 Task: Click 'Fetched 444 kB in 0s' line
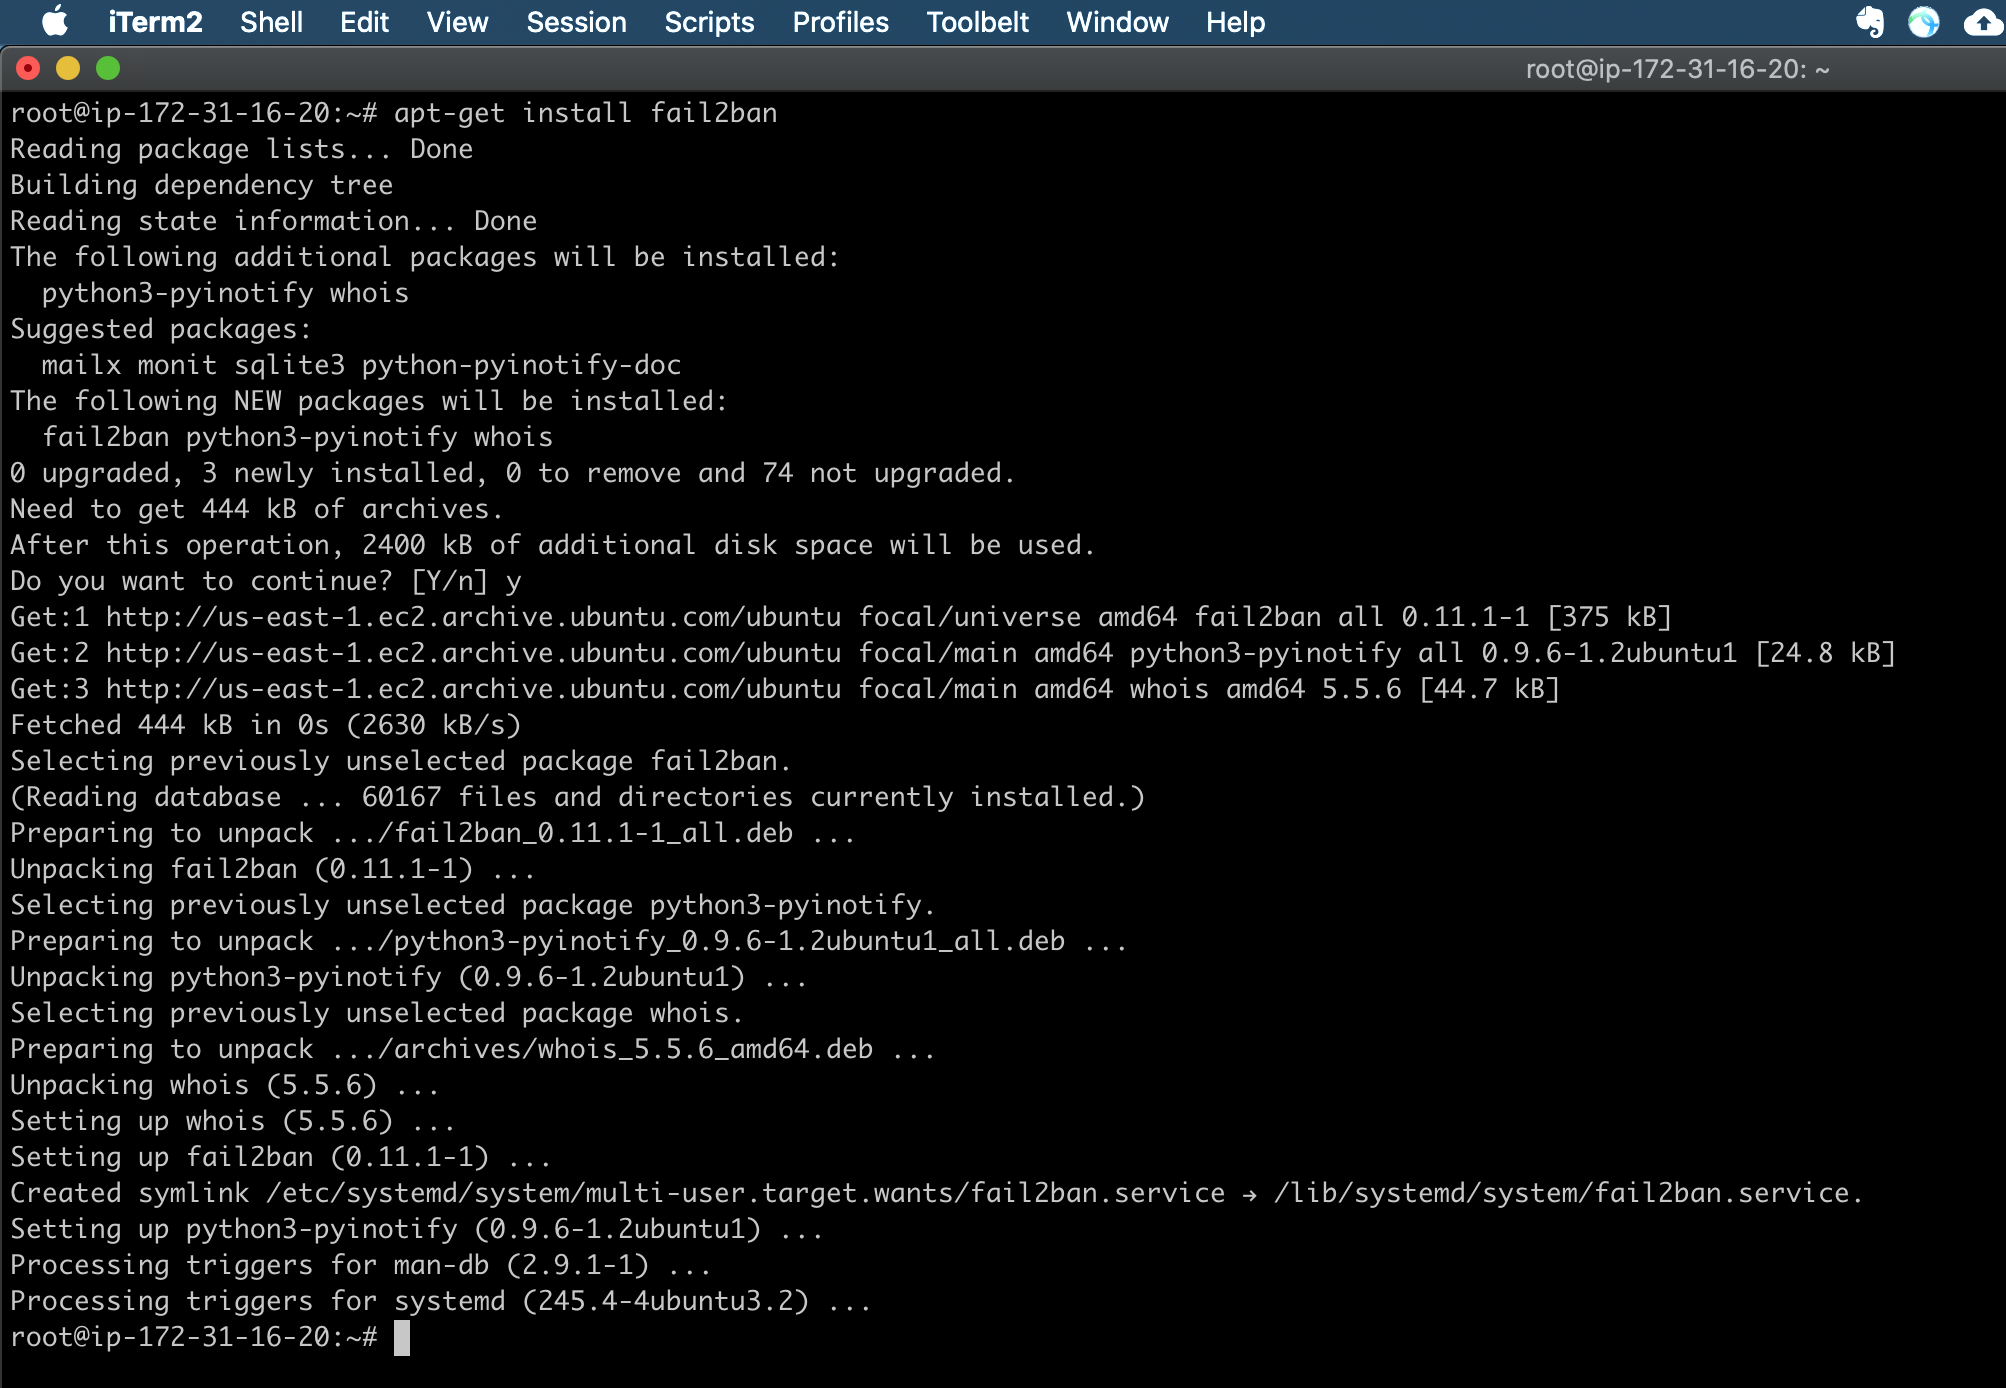pos(266,725)
